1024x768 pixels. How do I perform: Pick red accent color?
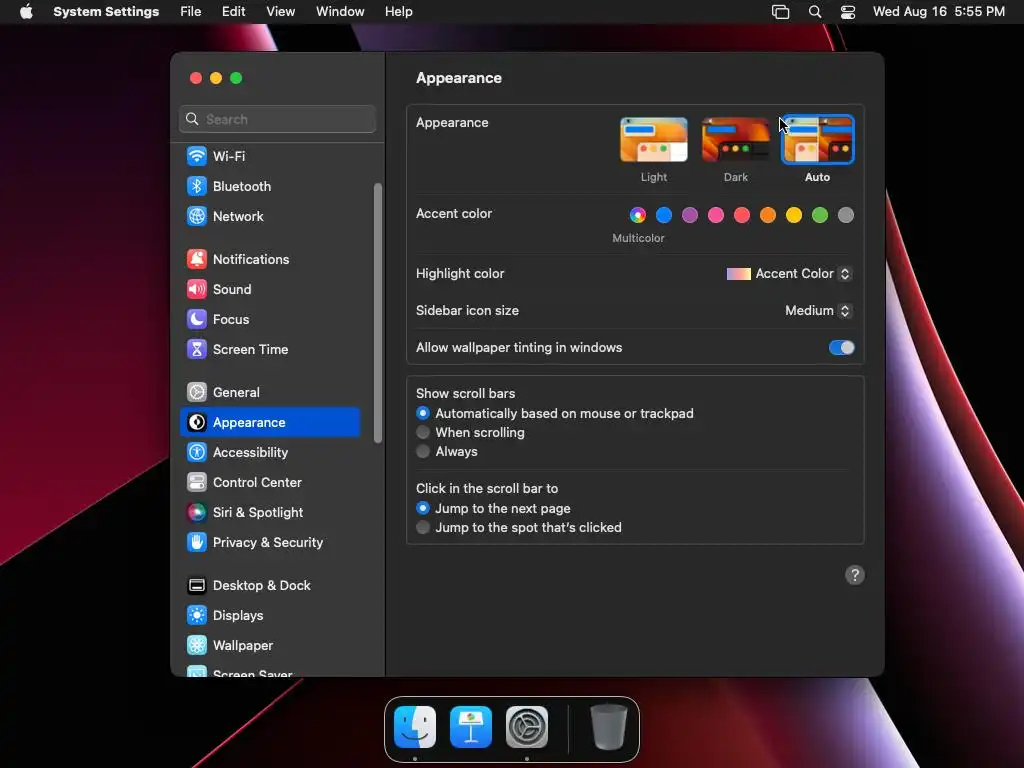click(x=742, y=215)
